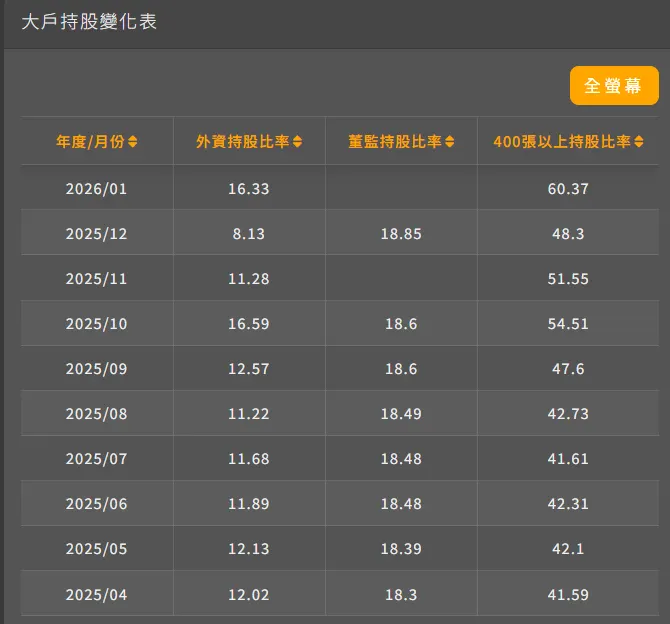The image size is (670, 624).
Task: Click the 2025/12 date cell
Action: pos(97,234)
